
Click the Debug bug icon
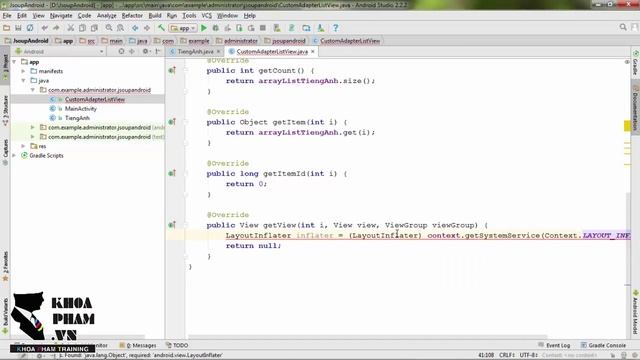[x=216, y=28]
